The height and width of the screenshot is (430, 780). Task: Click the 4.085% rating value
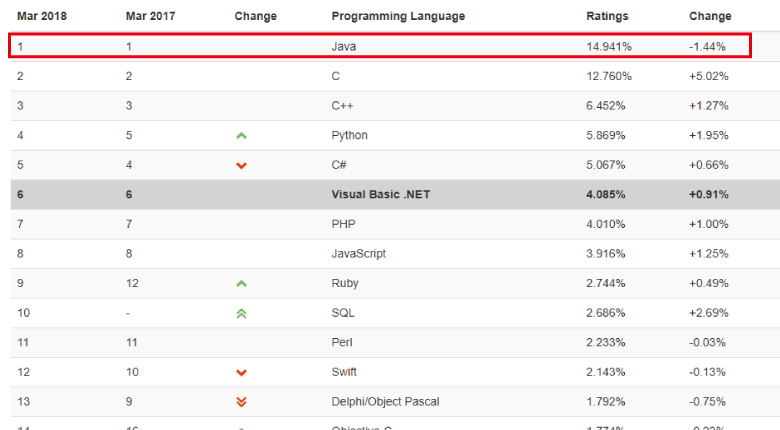(x=605, y=195)
